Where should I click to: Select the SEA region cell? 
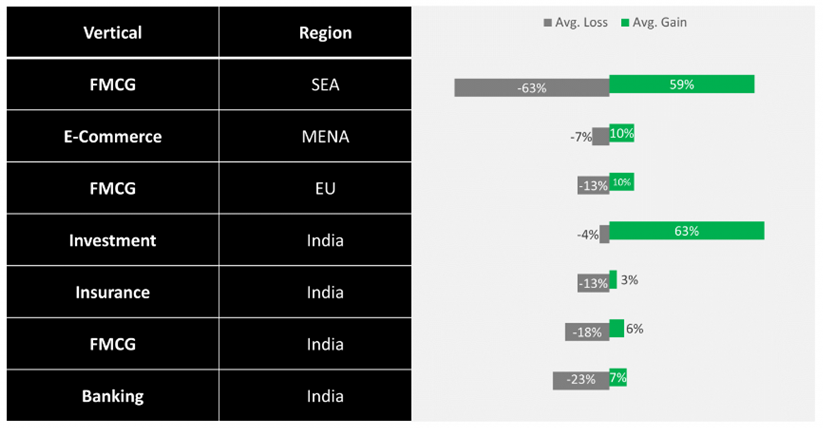(x=325, y=85)
